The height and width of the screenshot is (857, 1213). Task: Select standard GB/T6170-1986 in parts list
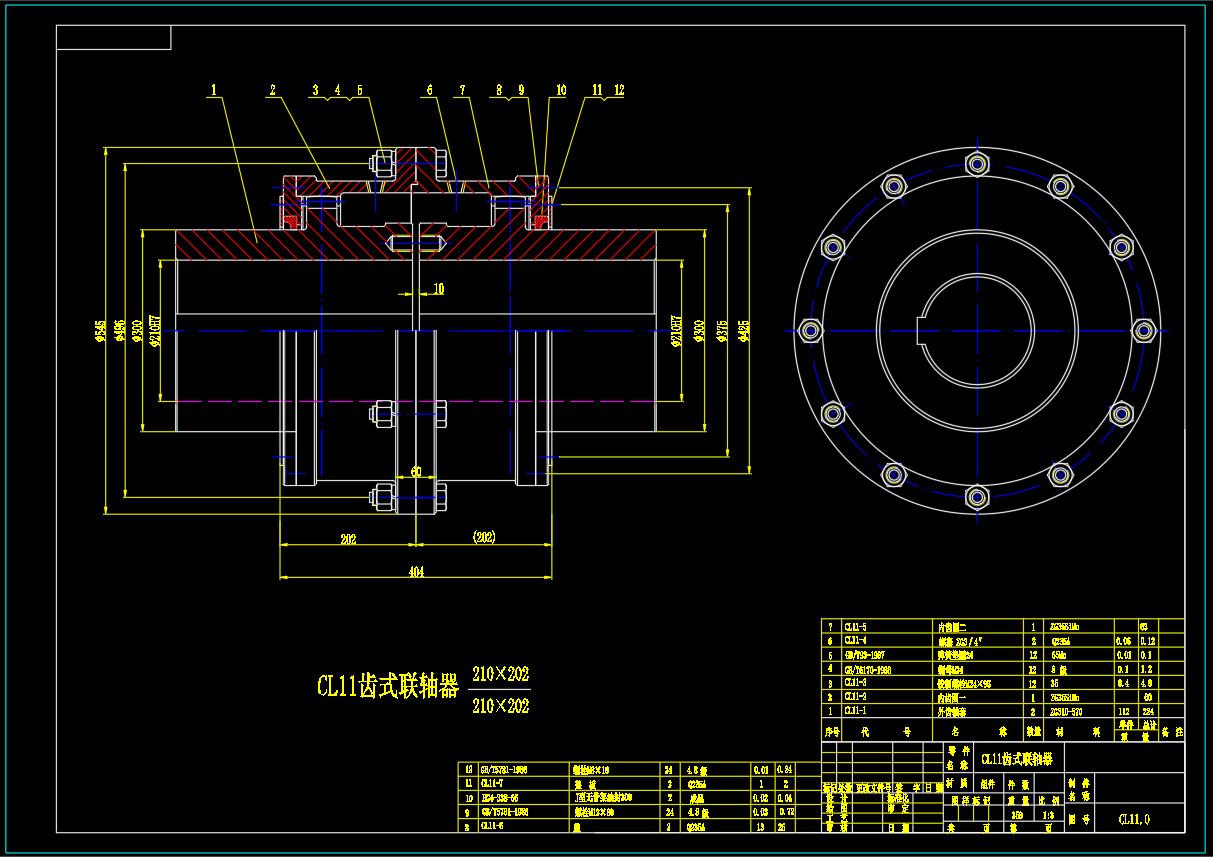tap(866, 668)
